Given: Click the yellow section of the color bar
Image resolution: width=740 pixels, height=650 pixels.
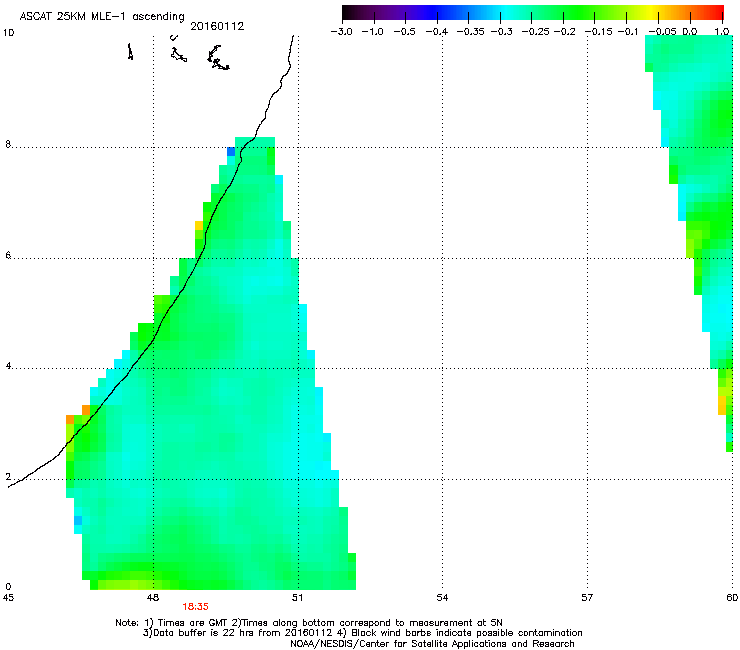Looking at the screenshot, I should tap(653, 13).
